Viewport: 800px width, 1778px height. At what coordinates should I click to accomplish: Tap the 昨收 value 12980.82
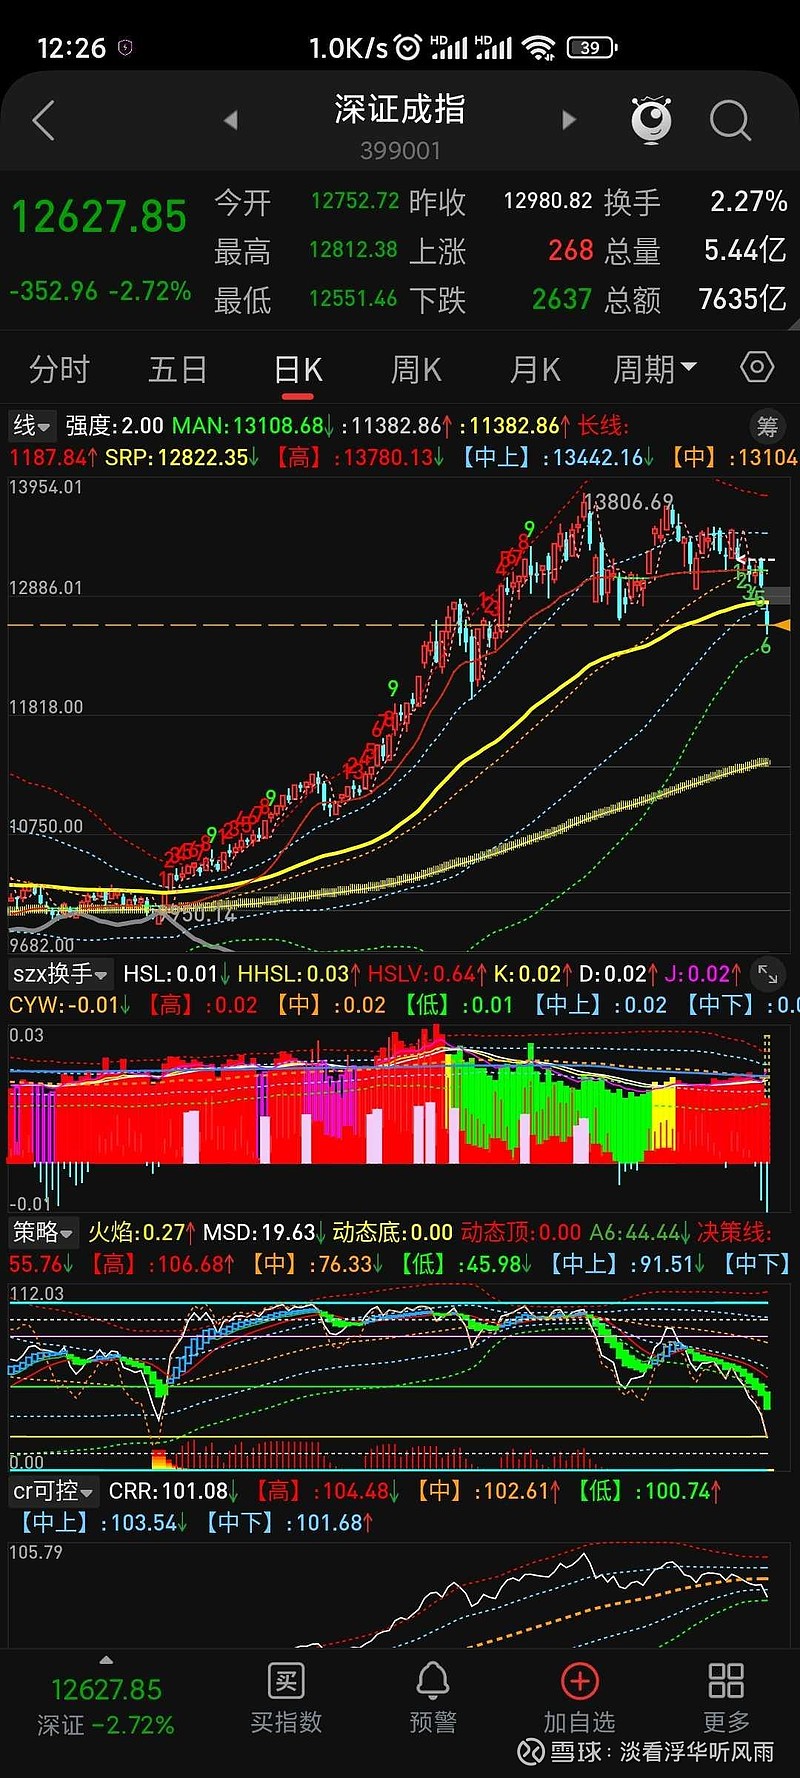pyautogui.click(x=548, y=201)
